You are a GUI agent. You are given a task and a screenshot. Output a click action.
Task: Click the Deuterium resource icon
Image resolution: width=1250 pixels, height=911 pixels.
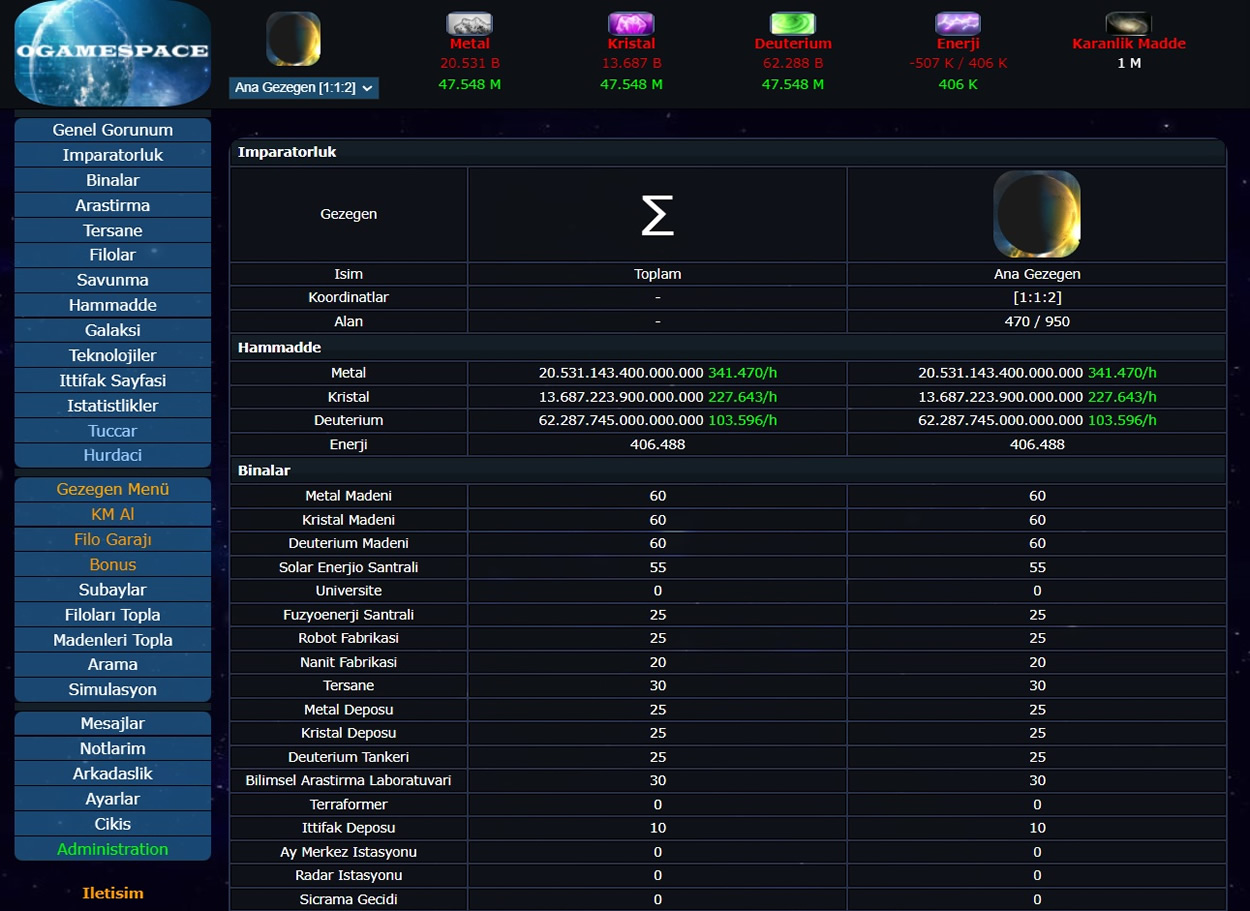point(793,24)
